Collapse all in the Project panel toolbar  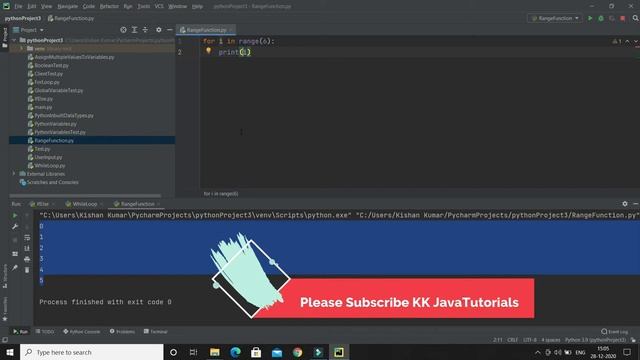point(145,30)
